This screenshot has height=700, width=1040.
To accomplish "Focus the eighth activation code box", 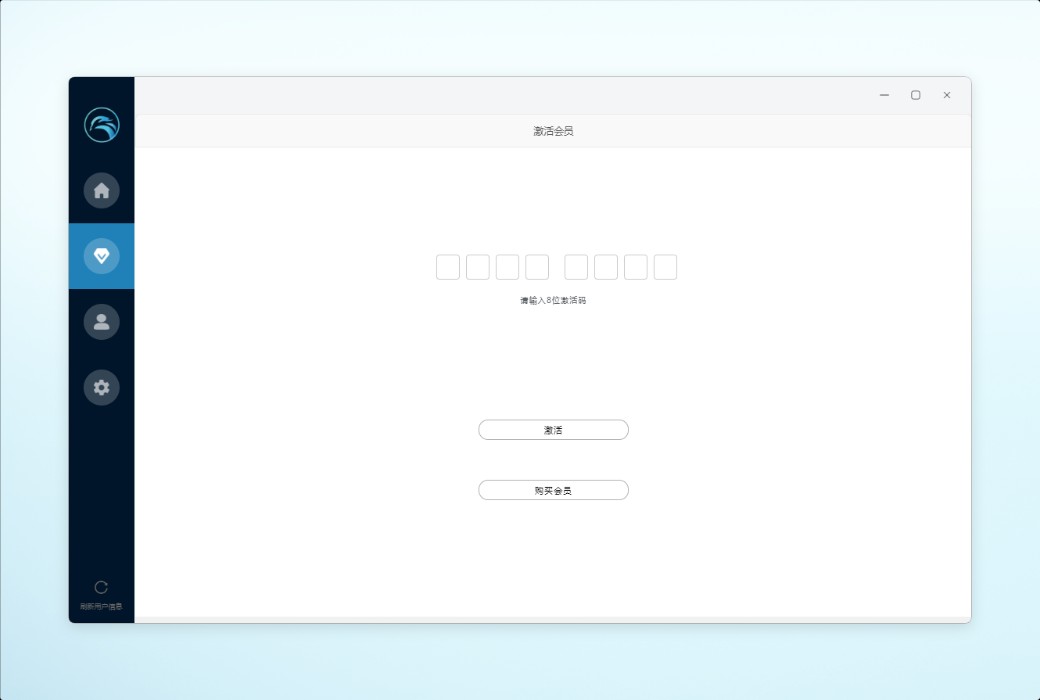I will 665,267.
